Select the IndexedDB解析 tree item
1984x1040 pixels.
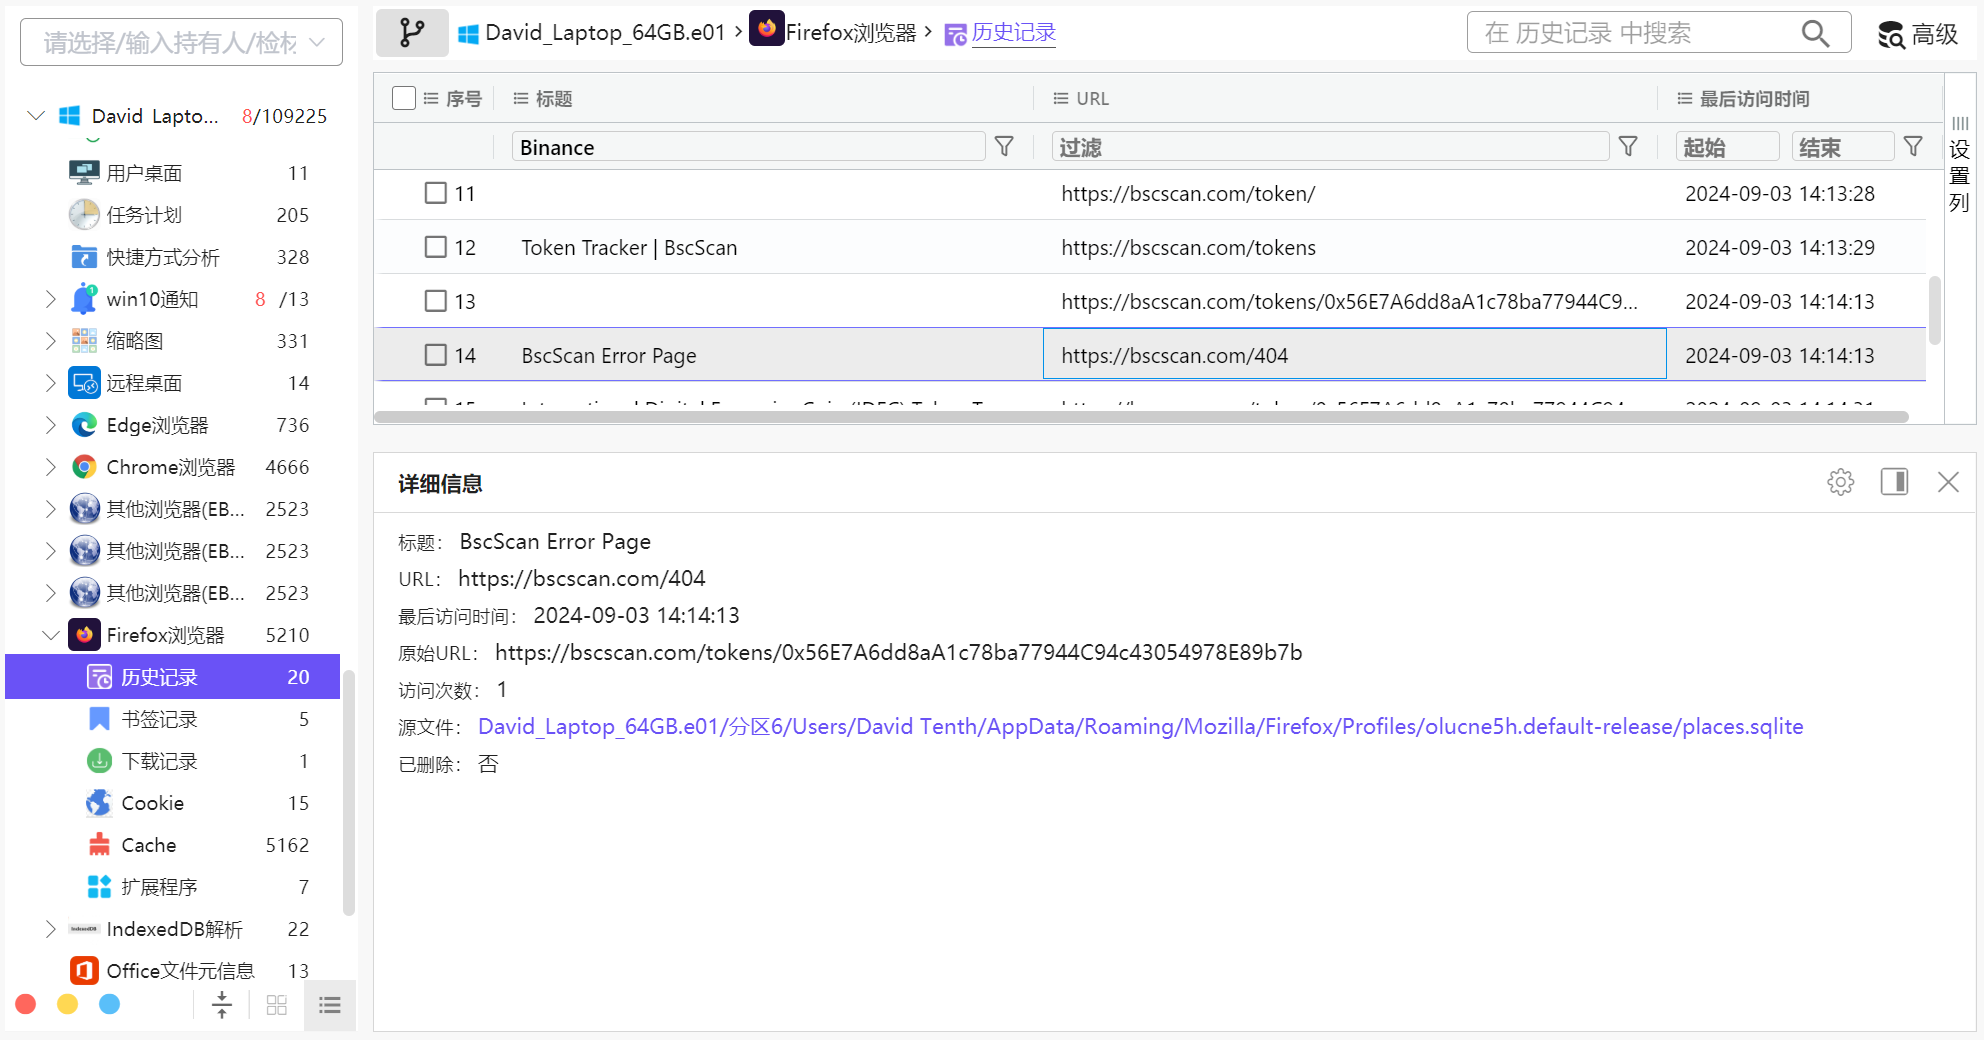click(175, 929)
